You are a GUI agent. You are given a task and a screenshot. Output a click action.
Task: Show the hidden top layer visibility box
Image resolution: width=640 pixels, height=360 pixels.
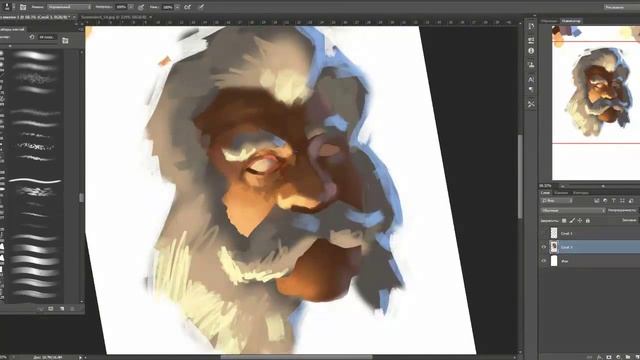(544, 233)
